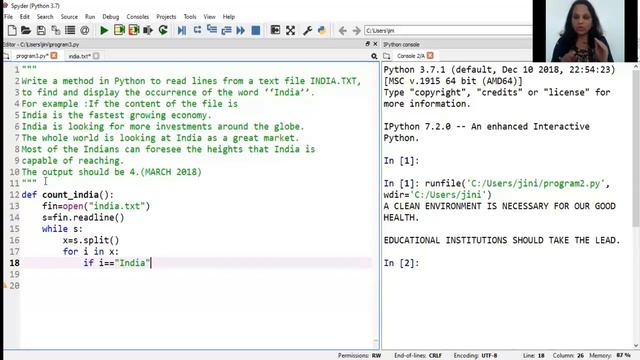Screen dimensions: 640x360
Task: Click the working directory path field
Action: tap(448, 31)
